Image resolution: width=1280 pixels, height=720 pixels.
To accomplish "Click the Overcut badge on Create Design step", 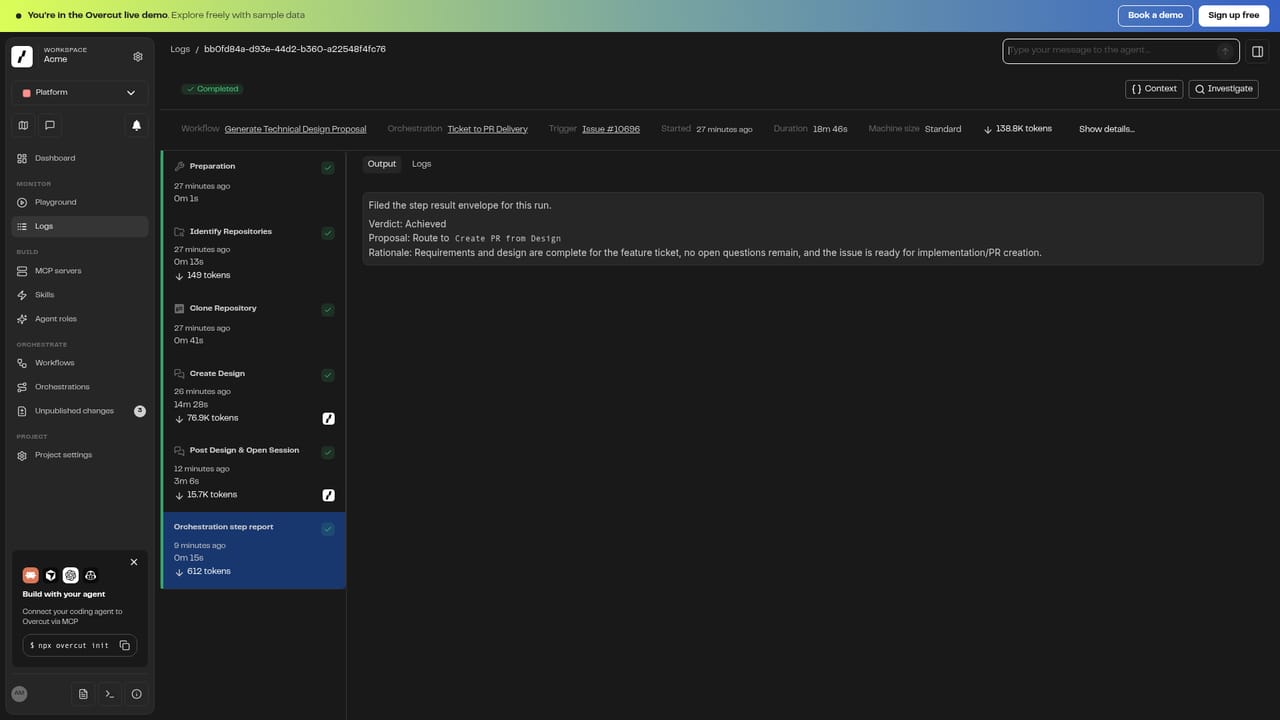I will coord(329,418).
